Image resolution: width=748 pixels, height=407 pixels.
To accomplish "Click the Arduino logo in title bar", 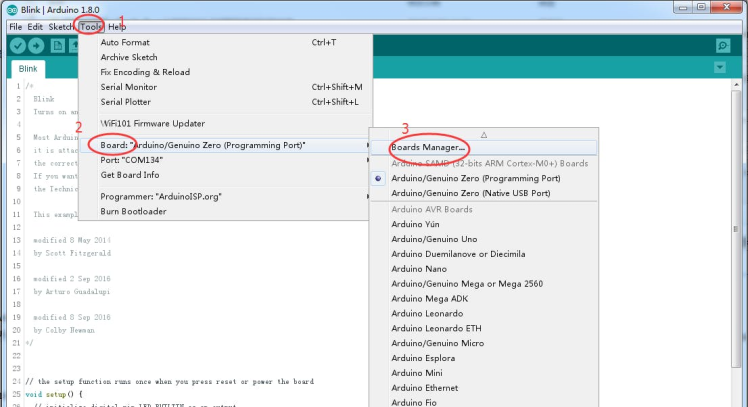I will pyautogui.click(x=9, y=9).
